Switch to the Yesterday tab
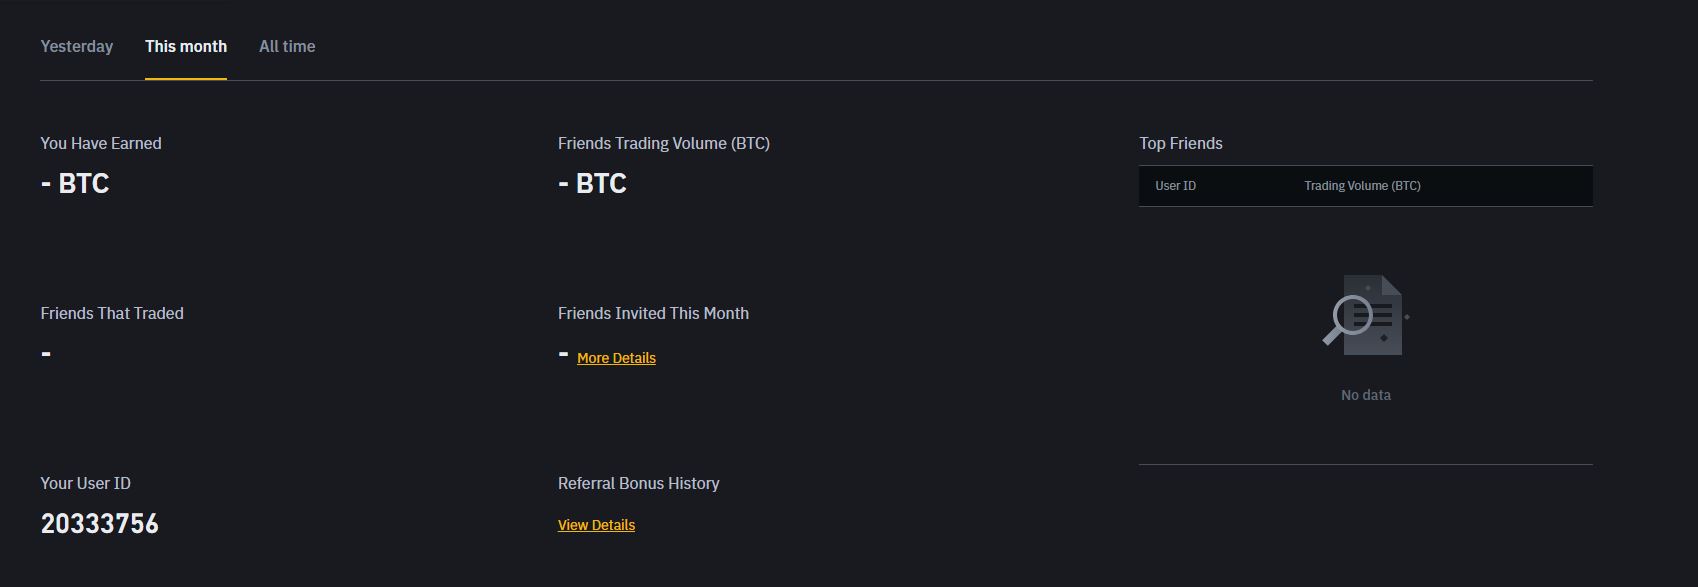Image resolution: width=1698 pixels, height=587 pixels. (76, 46)
